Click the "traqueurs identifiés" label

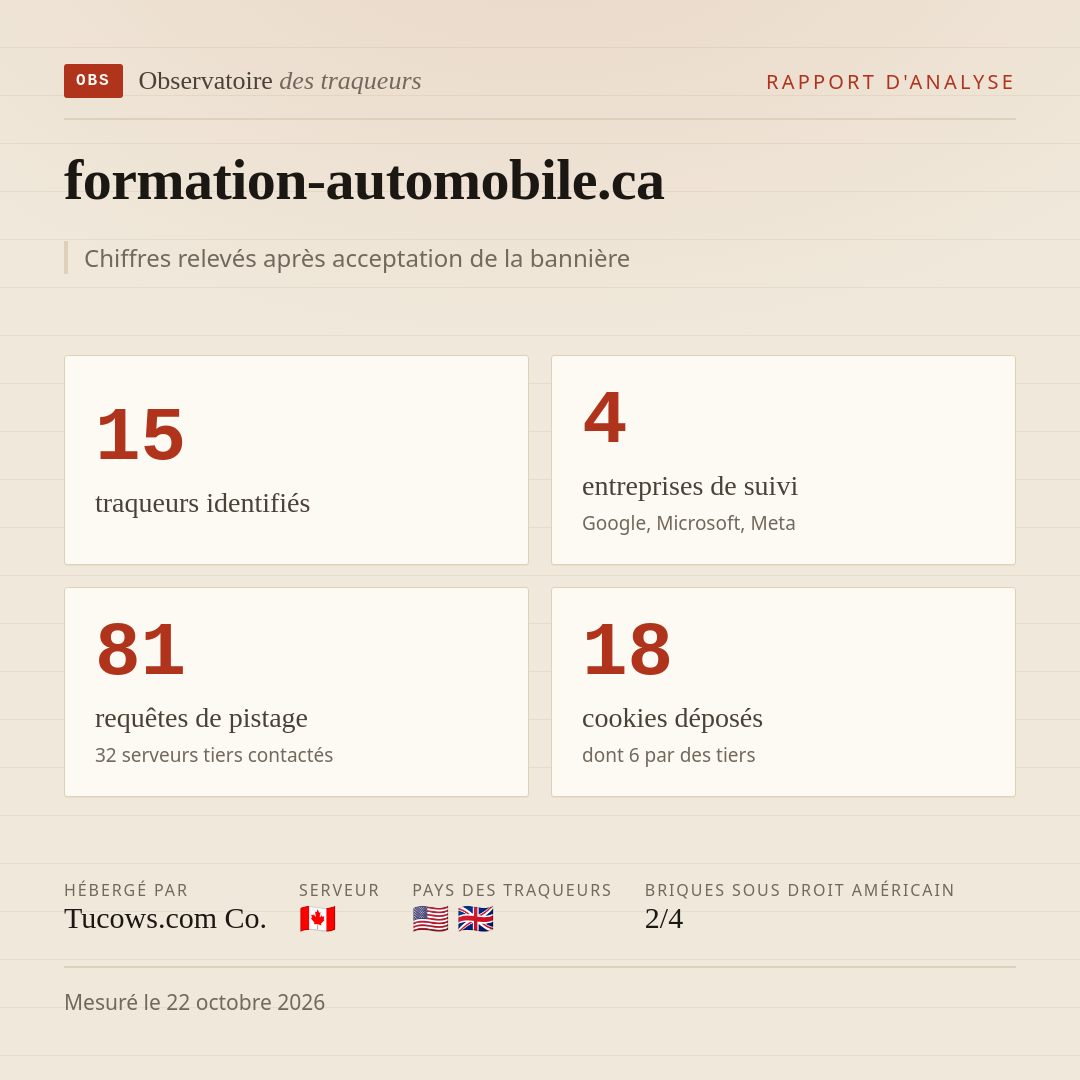click(202, 503)
